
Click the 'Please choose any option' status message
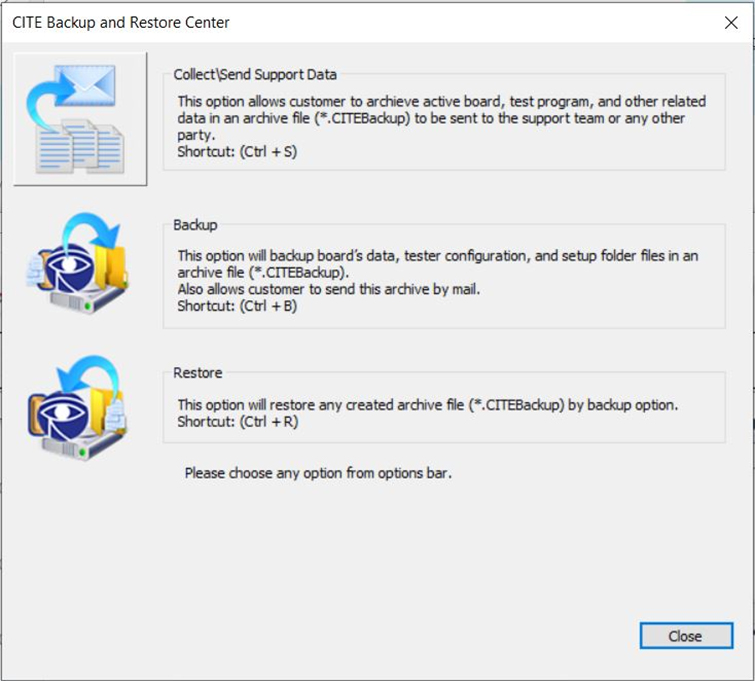coord(318,473)
